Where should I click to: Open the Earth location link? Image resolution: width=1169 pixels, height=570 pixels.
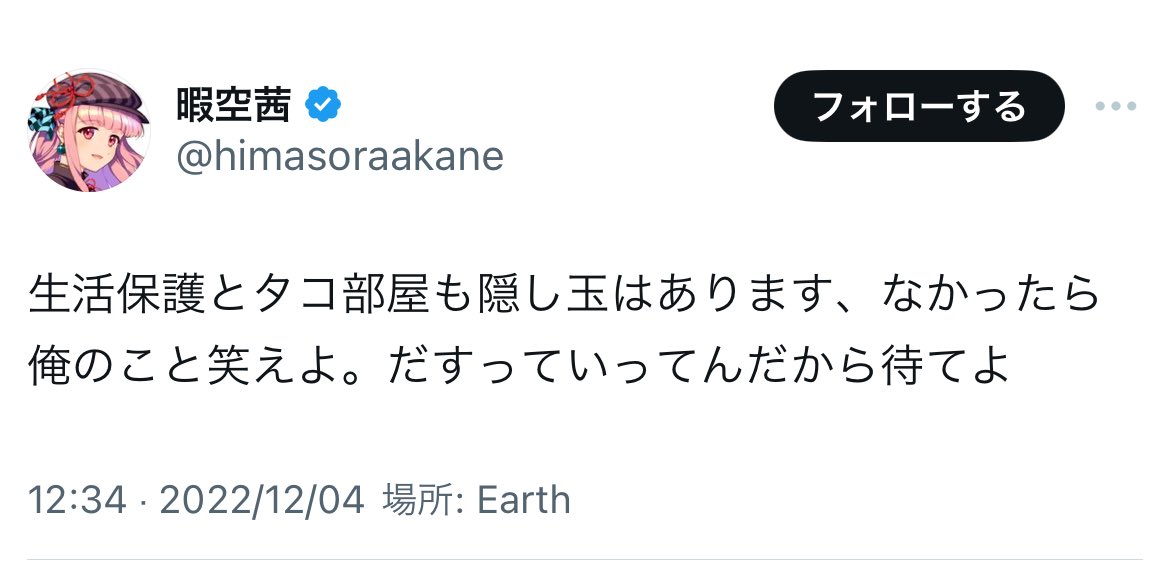coord(523,500)
